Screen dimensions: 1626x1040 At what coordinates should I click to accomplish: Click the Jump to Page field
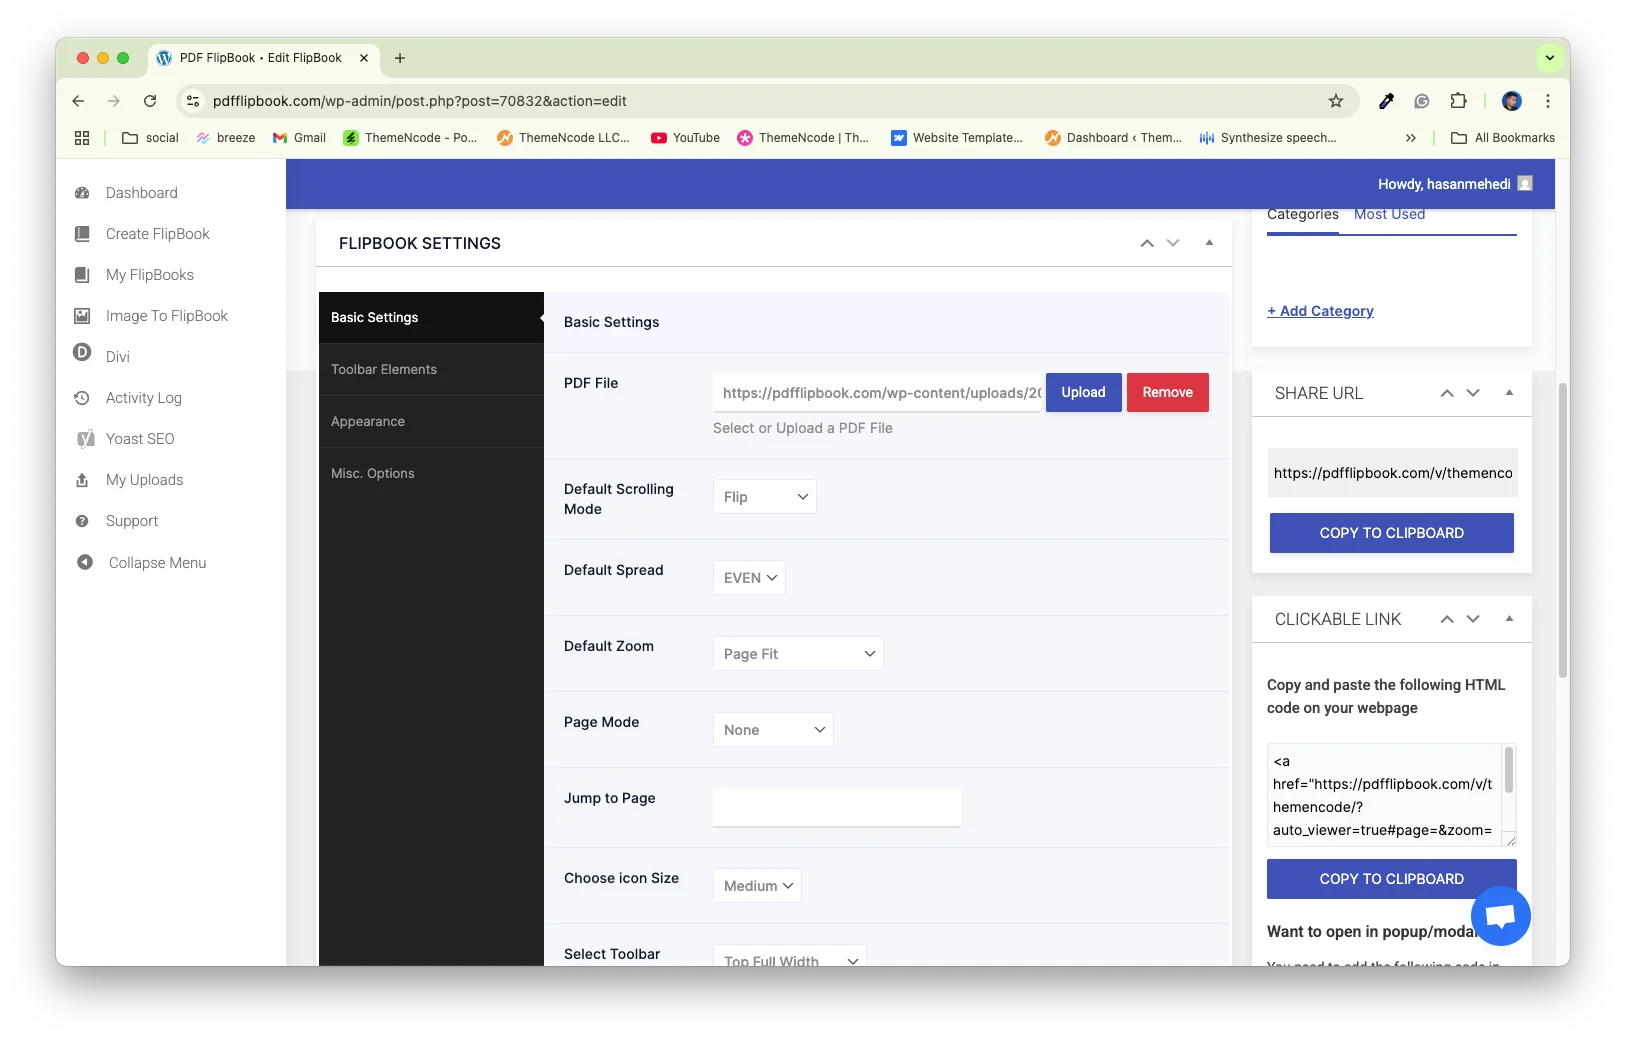click(x=836, y=807)
